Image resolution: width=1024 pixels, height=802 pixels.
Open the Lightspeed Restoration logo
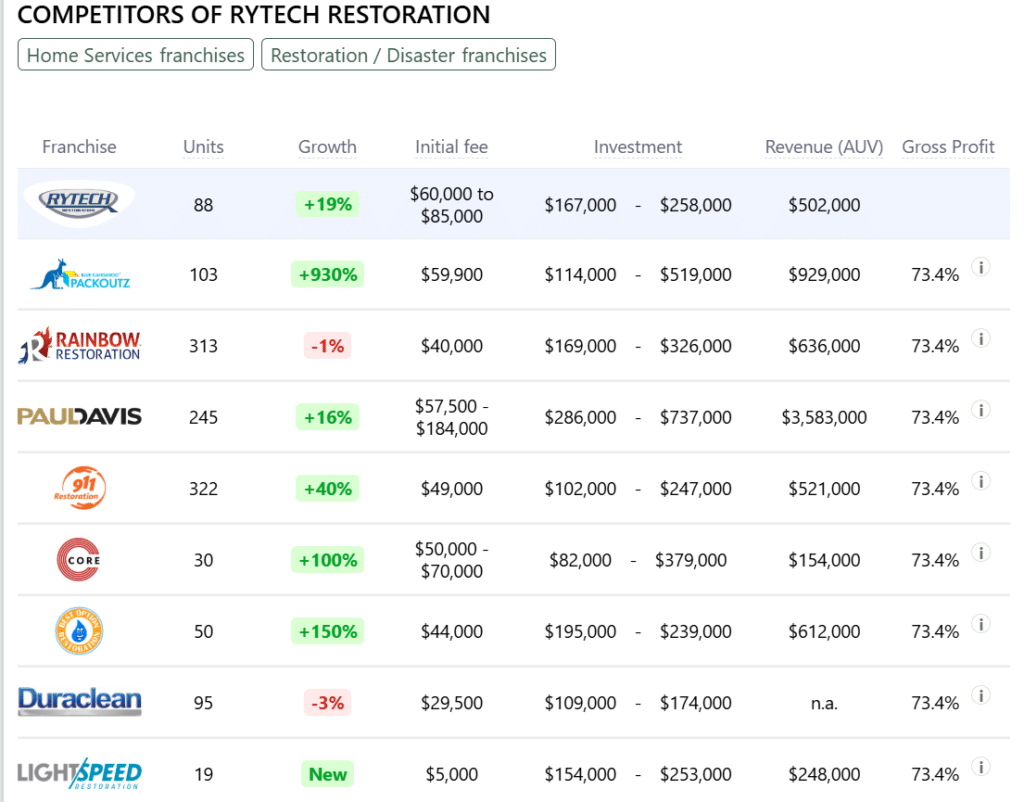[79, 774]
